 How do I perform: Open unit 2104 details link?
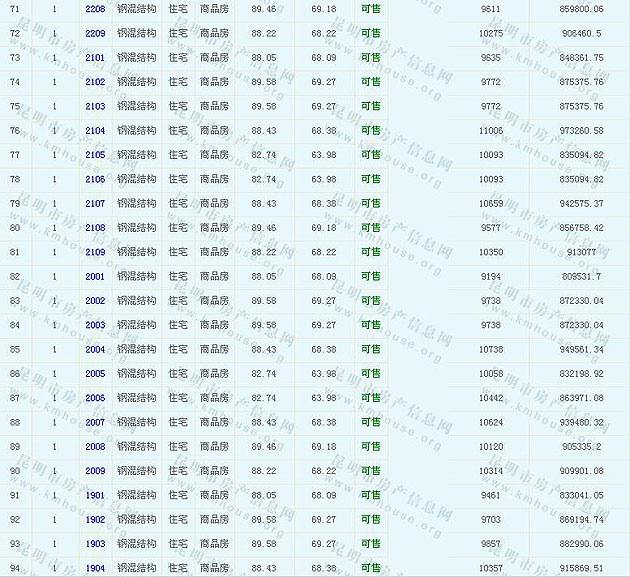click(x=95, y=131)
